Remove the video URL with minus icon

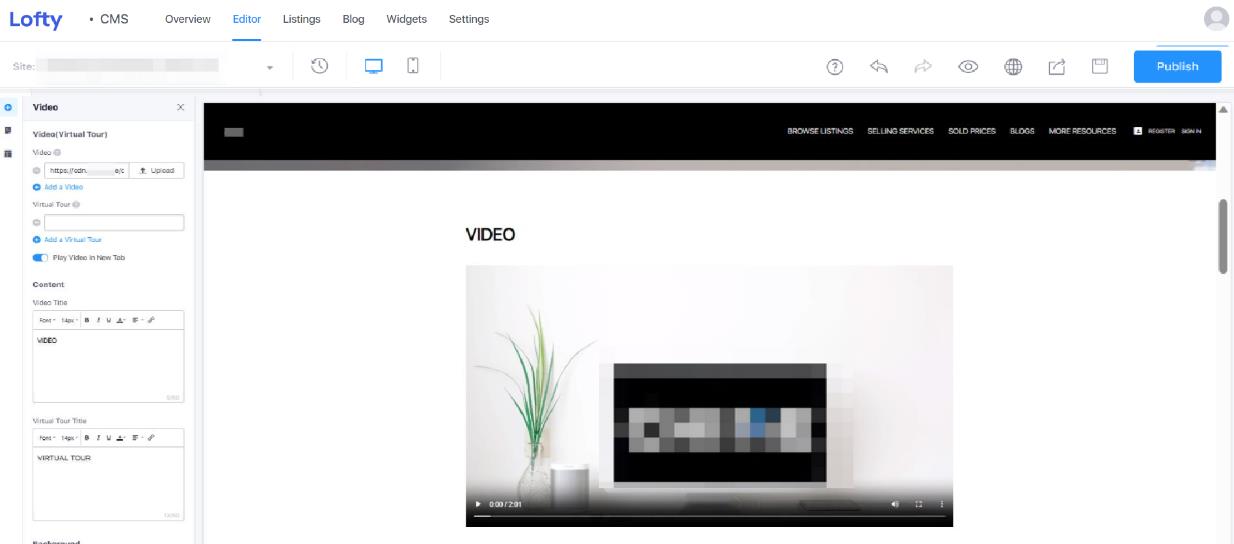point(37,170)
